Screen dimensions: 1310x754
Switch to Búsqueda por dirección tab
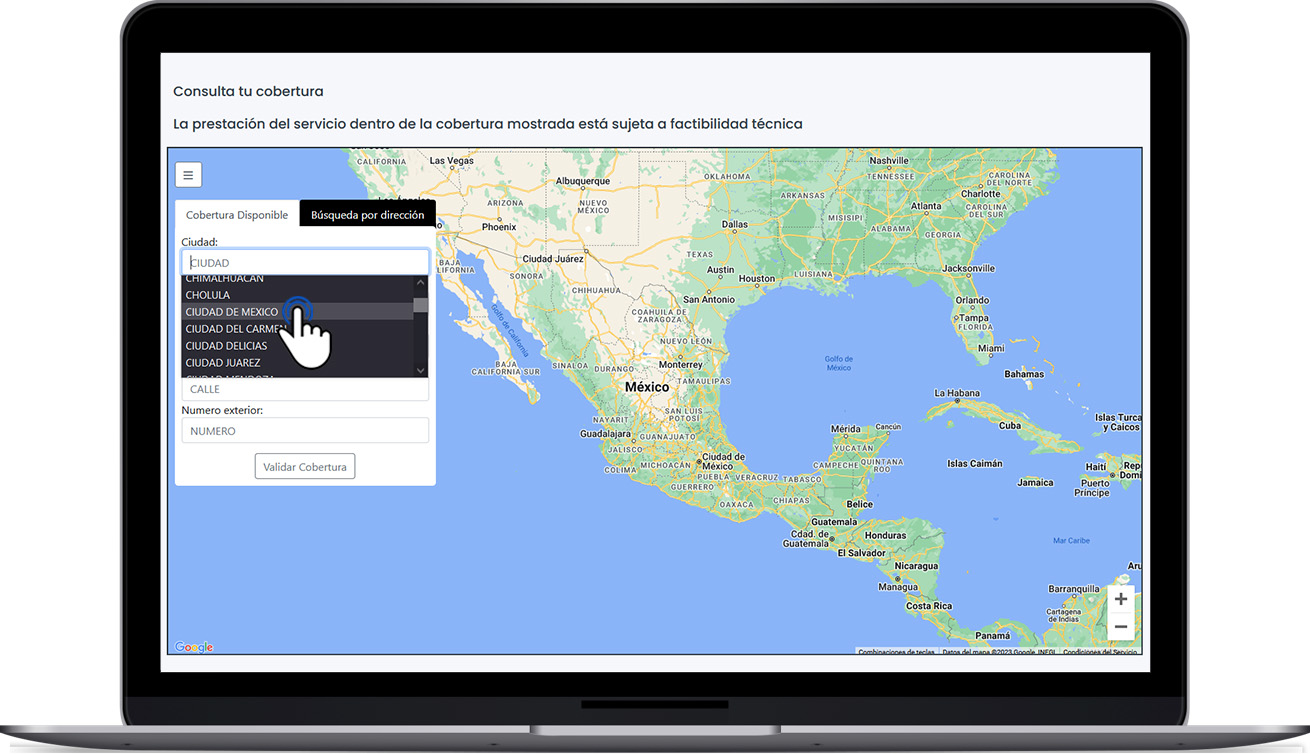coord(367,215)
